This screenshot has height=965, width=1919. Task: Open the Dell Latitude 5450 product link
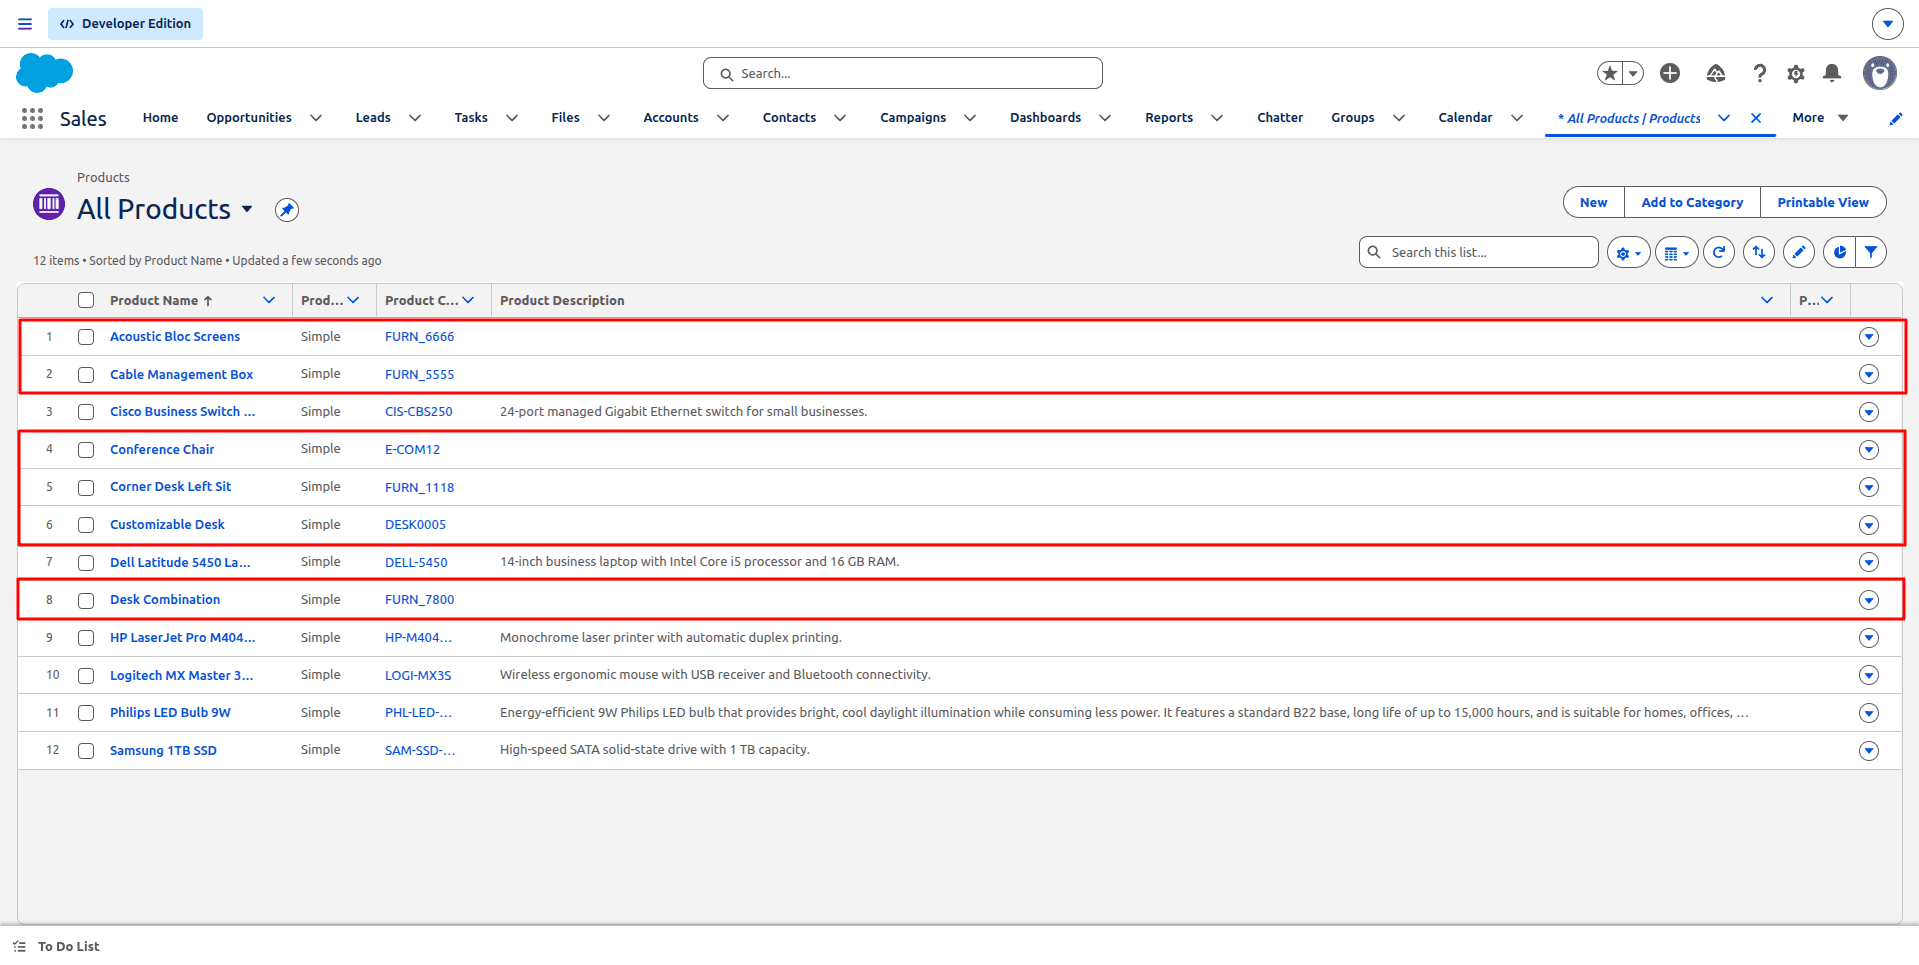pos(180,562)
